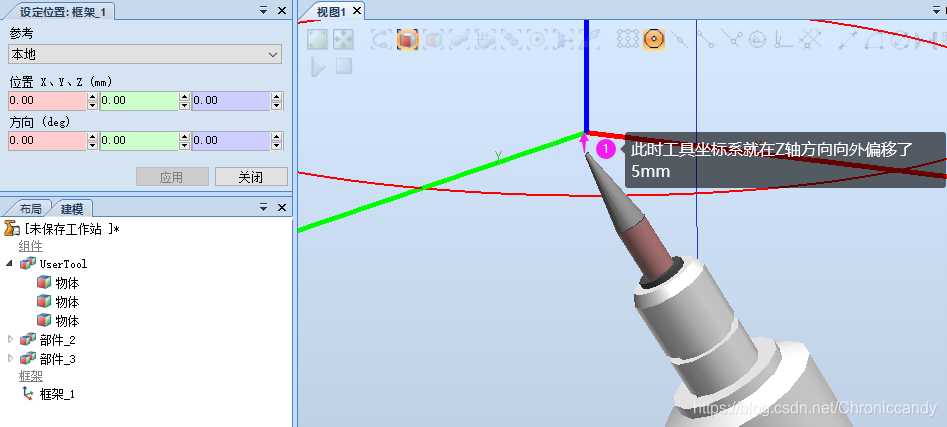
Task: Increase Y position with its up spinner
Action: pos(184,96)
